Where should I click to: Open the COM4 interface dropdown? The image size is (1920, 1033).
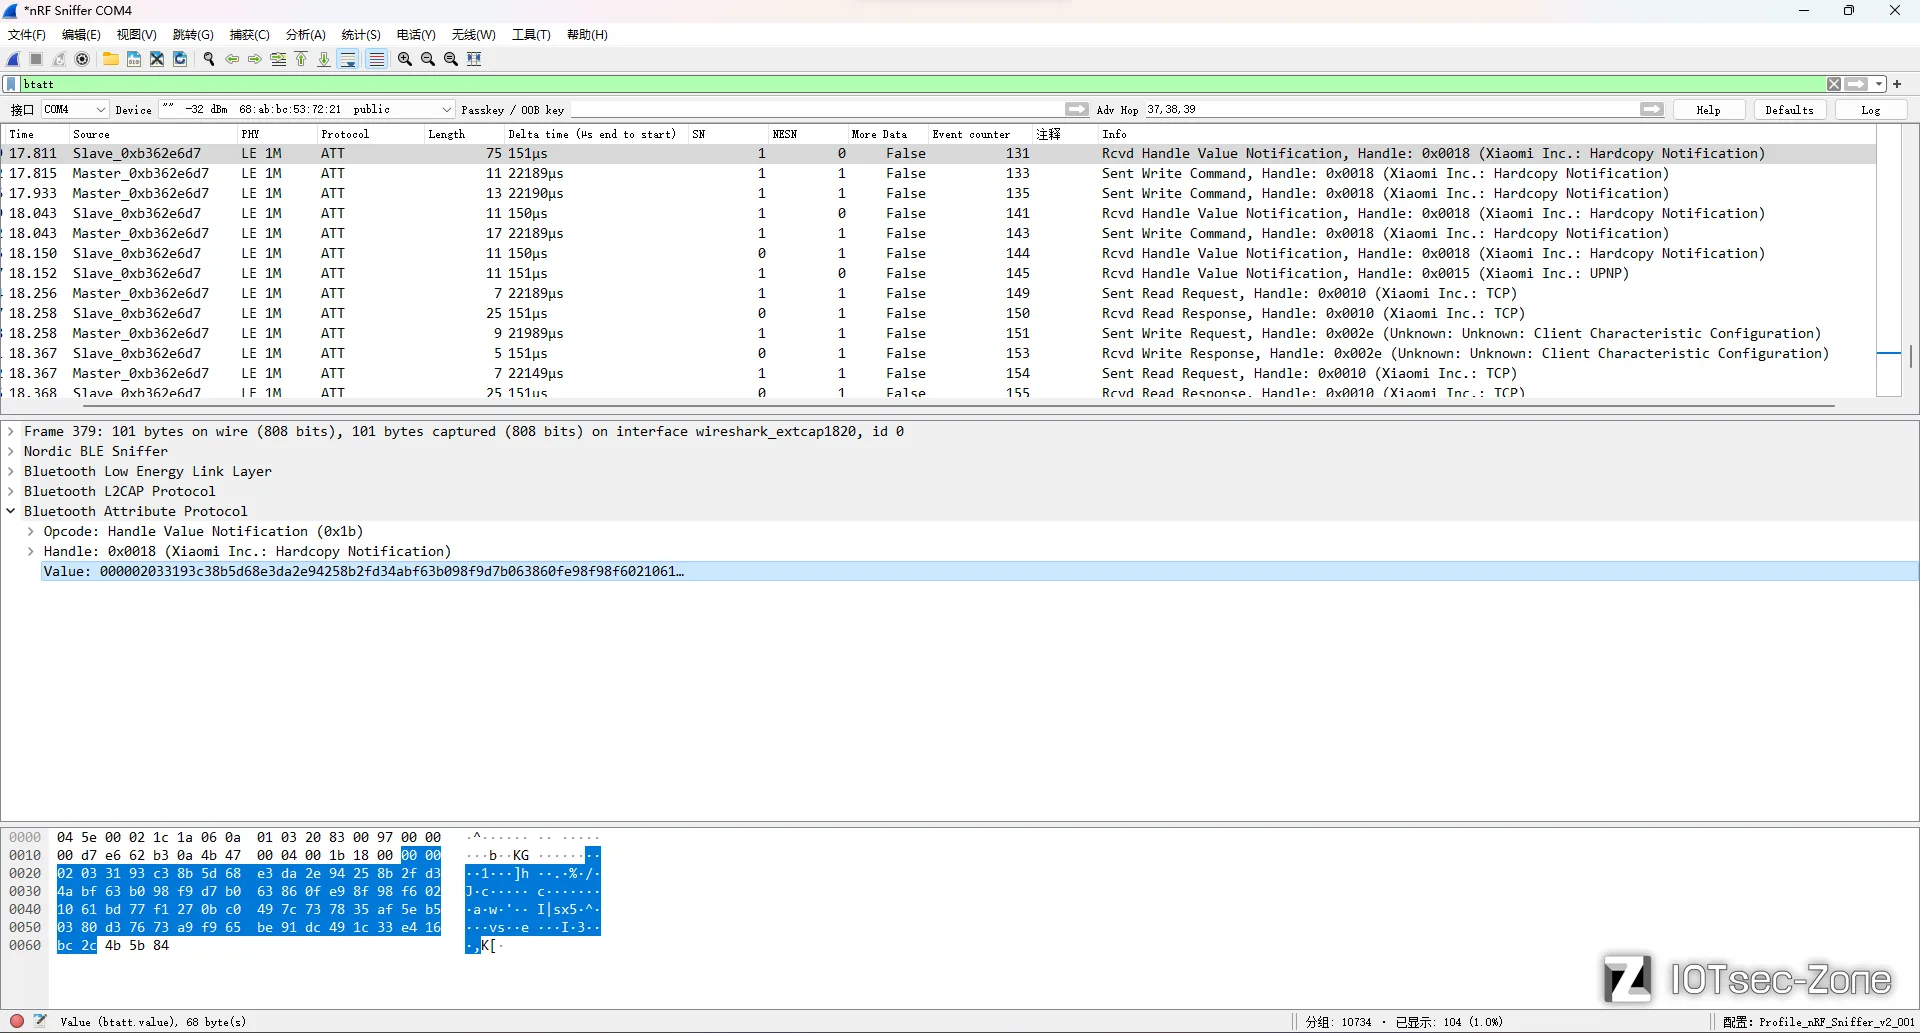click(x=74, y=109)
